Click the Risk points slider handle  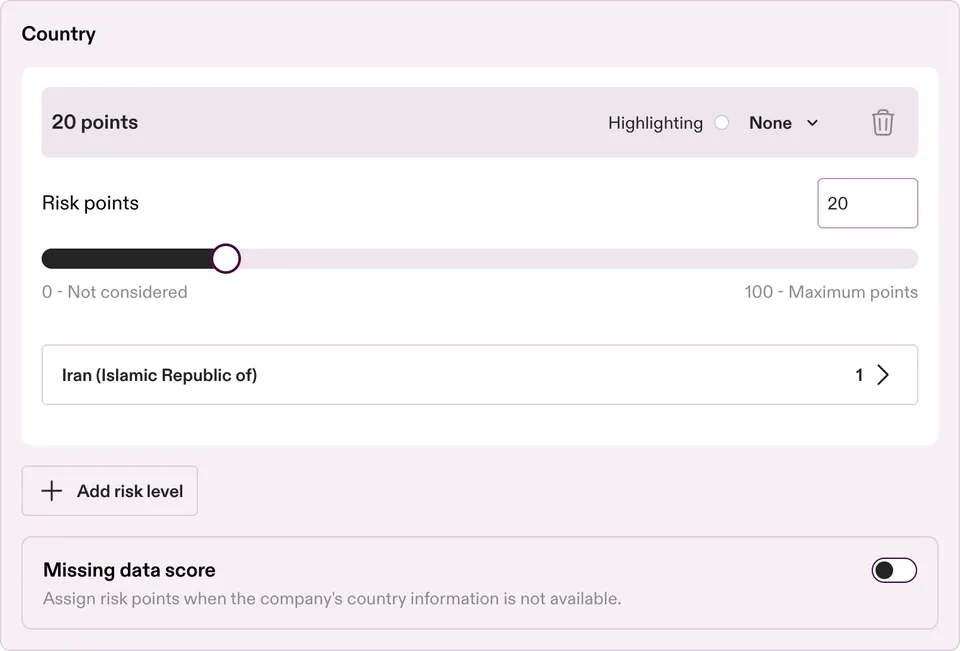pyautogui.click(x=226, y=258)
